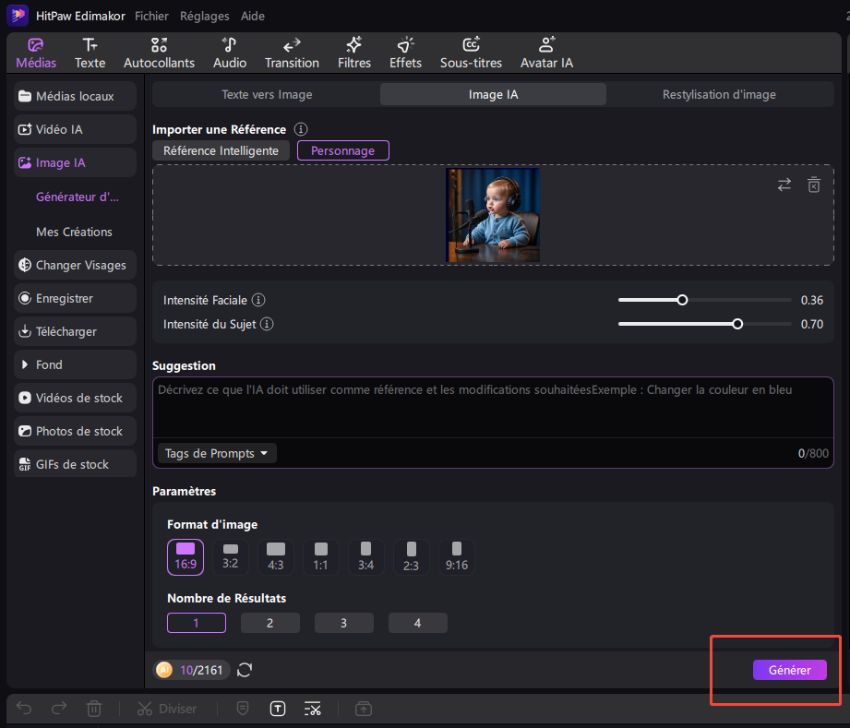Open Vidéos de stock in sidebar
The image size is (850, 728).
click(75, 398)
